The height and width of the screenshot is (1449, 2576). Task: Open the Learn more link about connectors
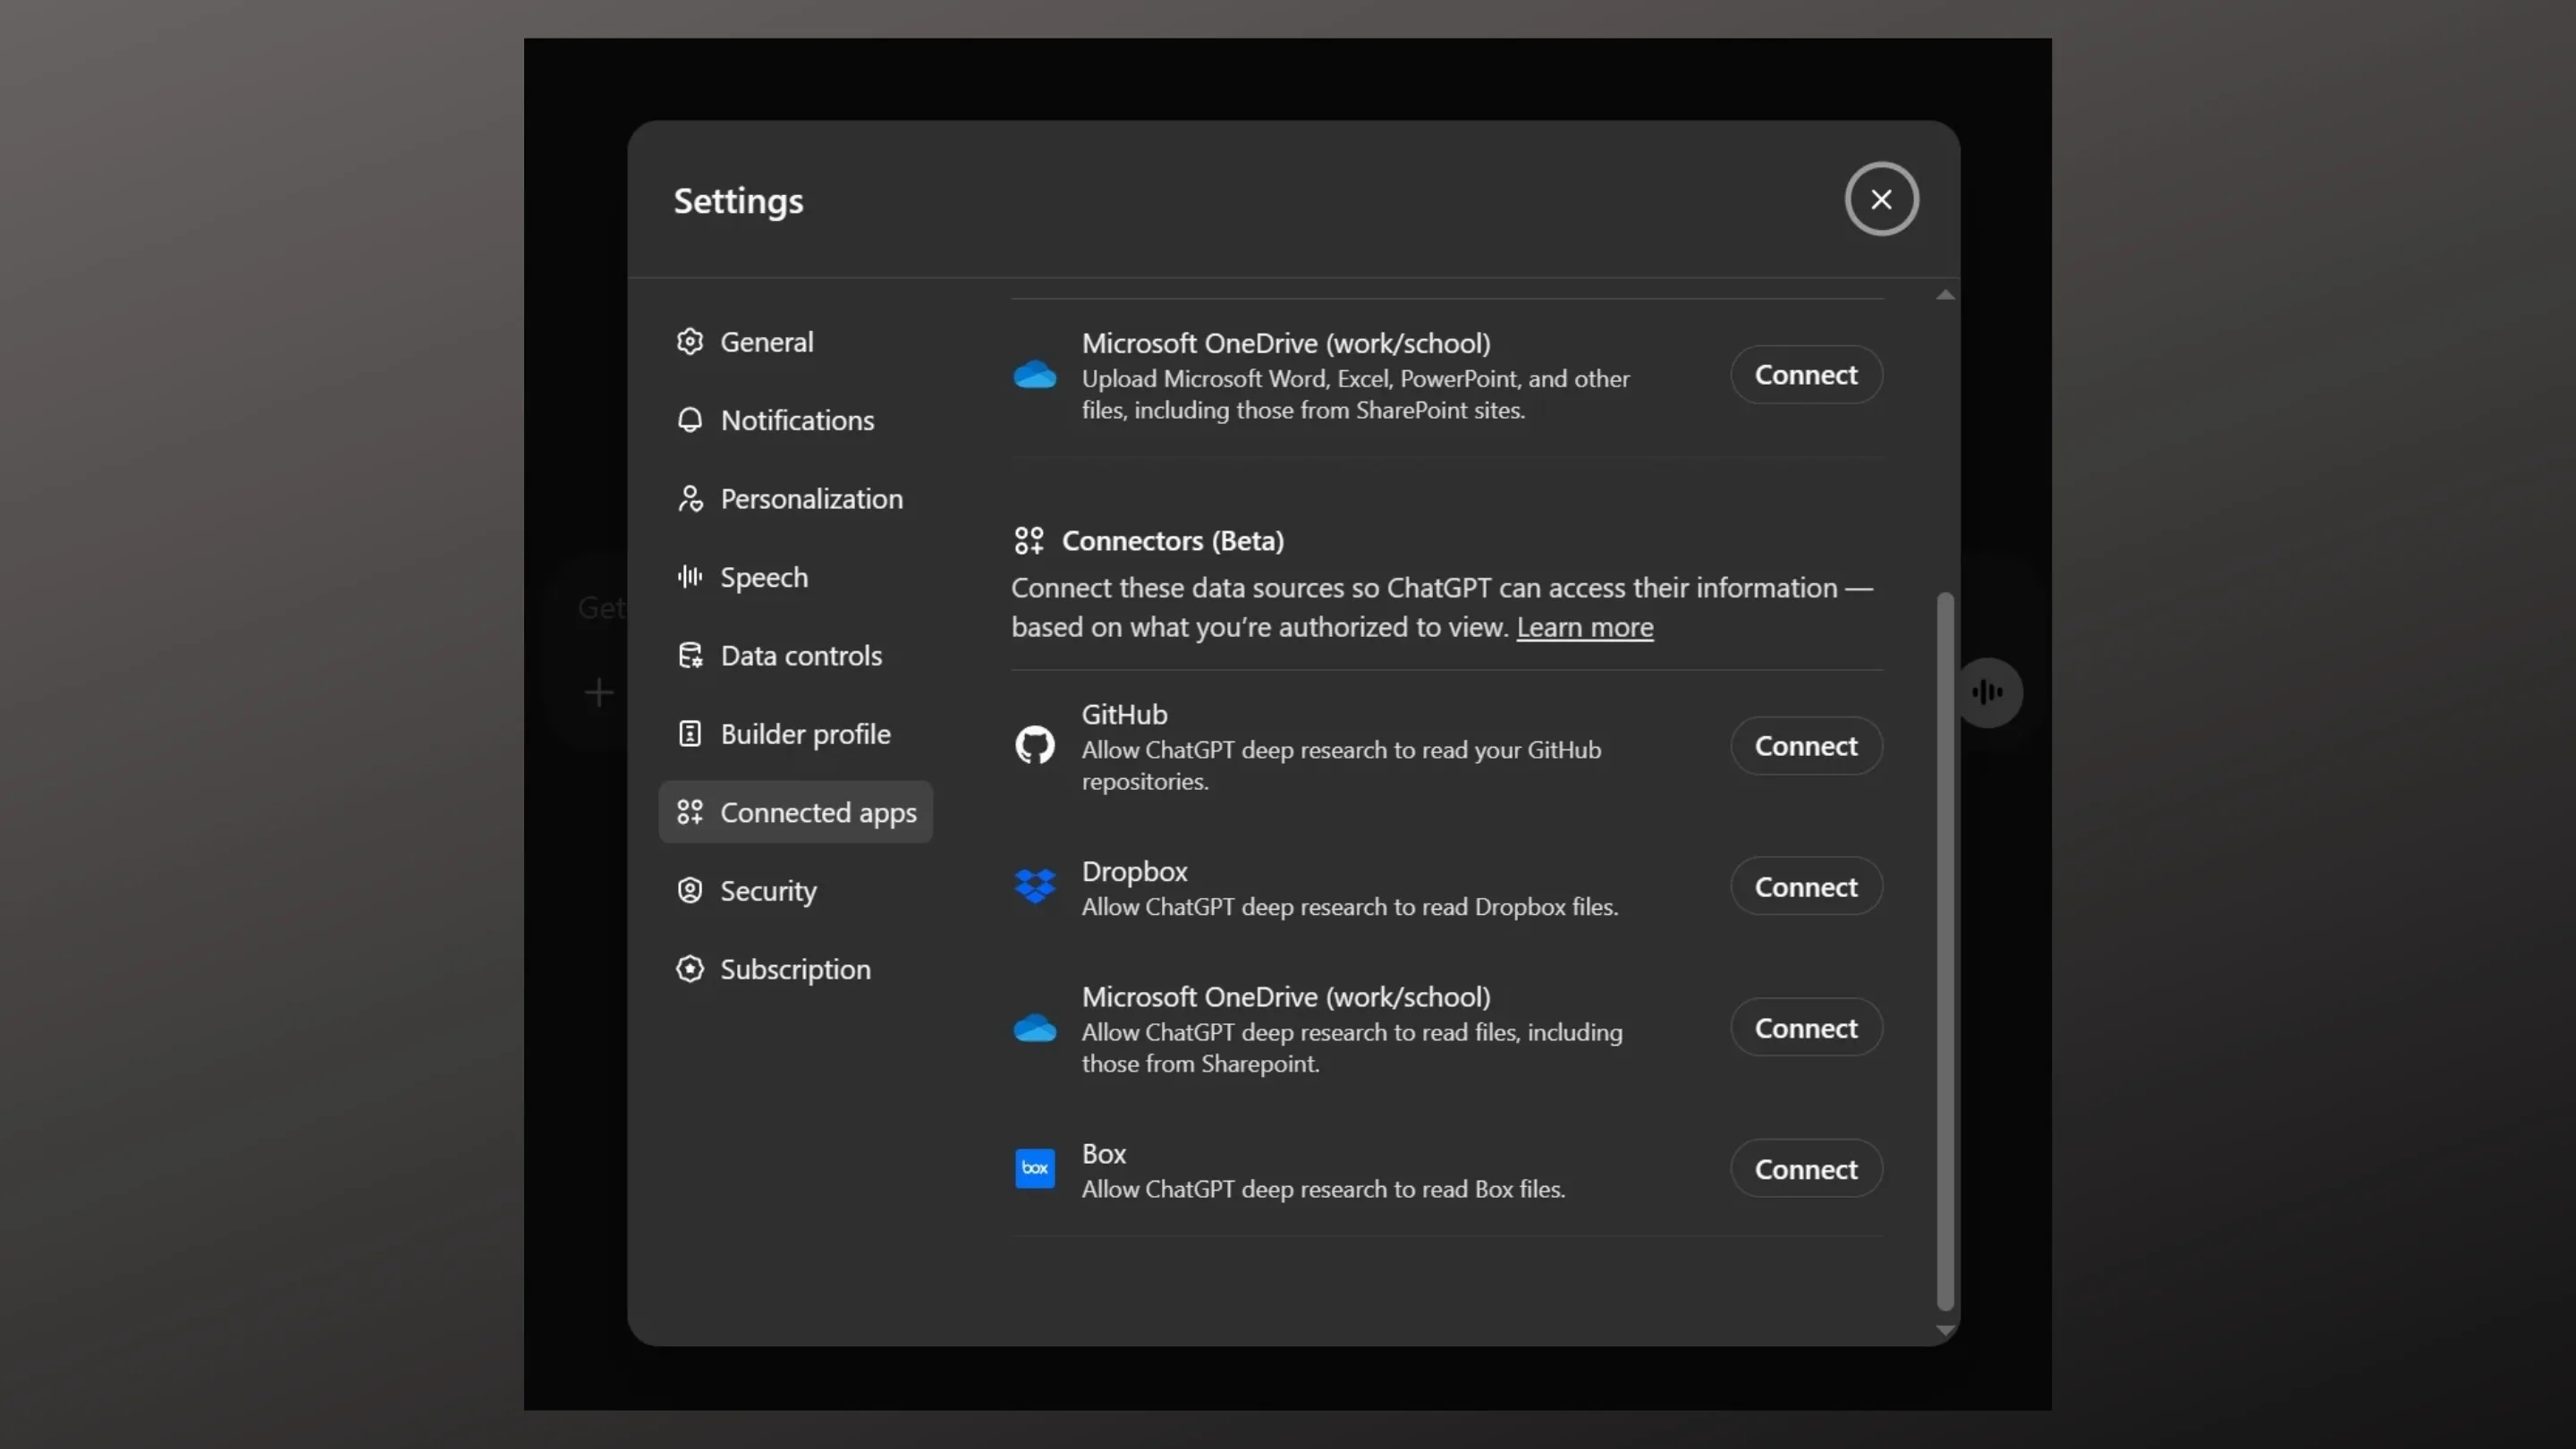point(1585,628)
